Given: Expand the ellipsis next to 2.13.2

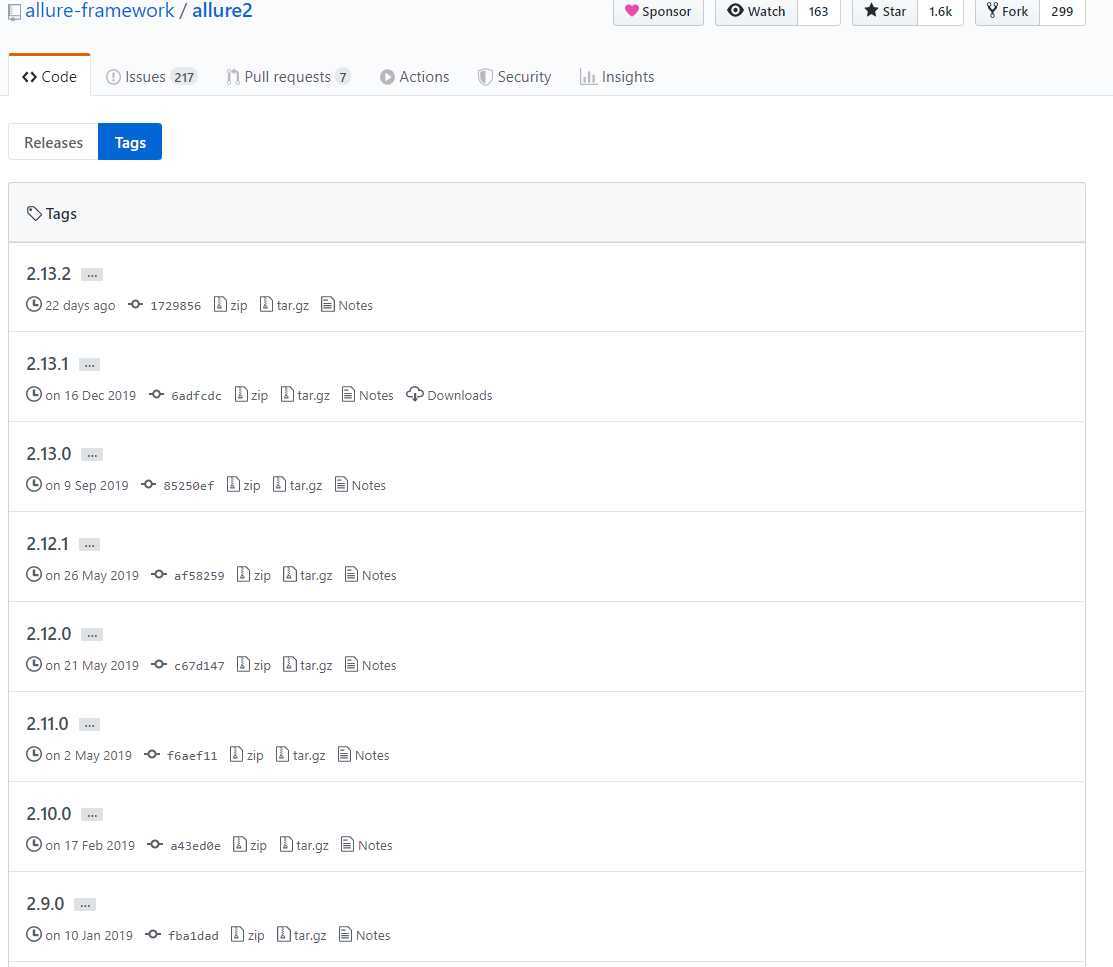Looking at the screenshot, I should tap(92, 275).
